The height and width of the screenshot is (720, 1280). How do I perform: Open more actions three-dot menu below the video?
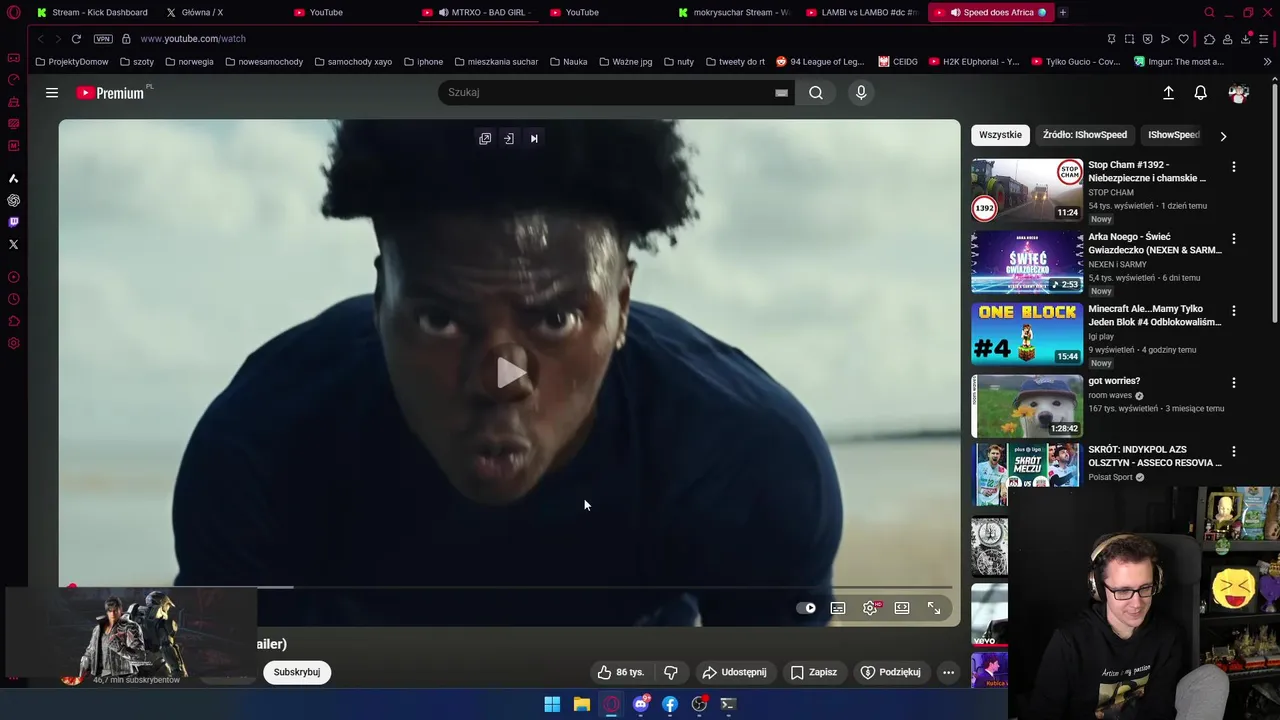coord(948,672)
